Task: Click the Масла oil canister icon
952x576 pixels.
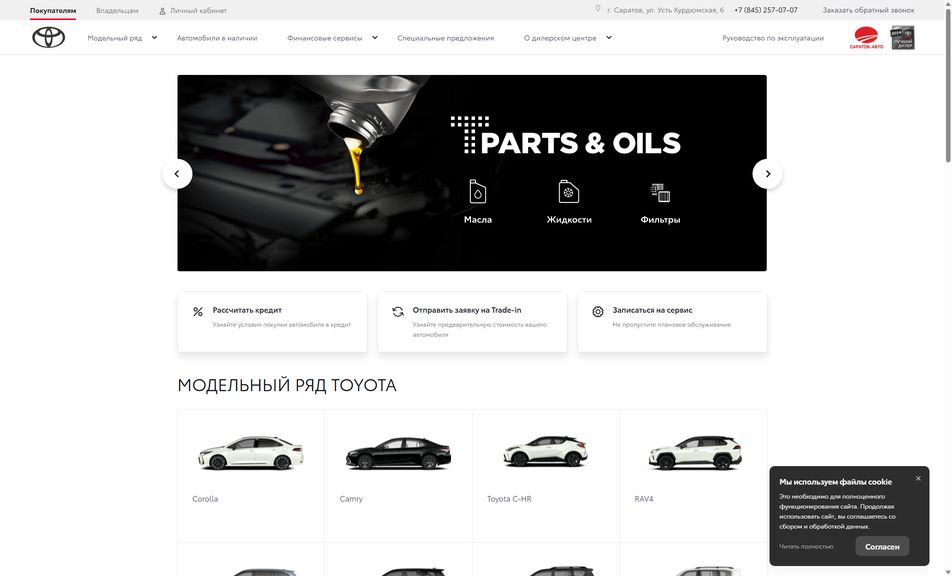Action: [478, 191]
